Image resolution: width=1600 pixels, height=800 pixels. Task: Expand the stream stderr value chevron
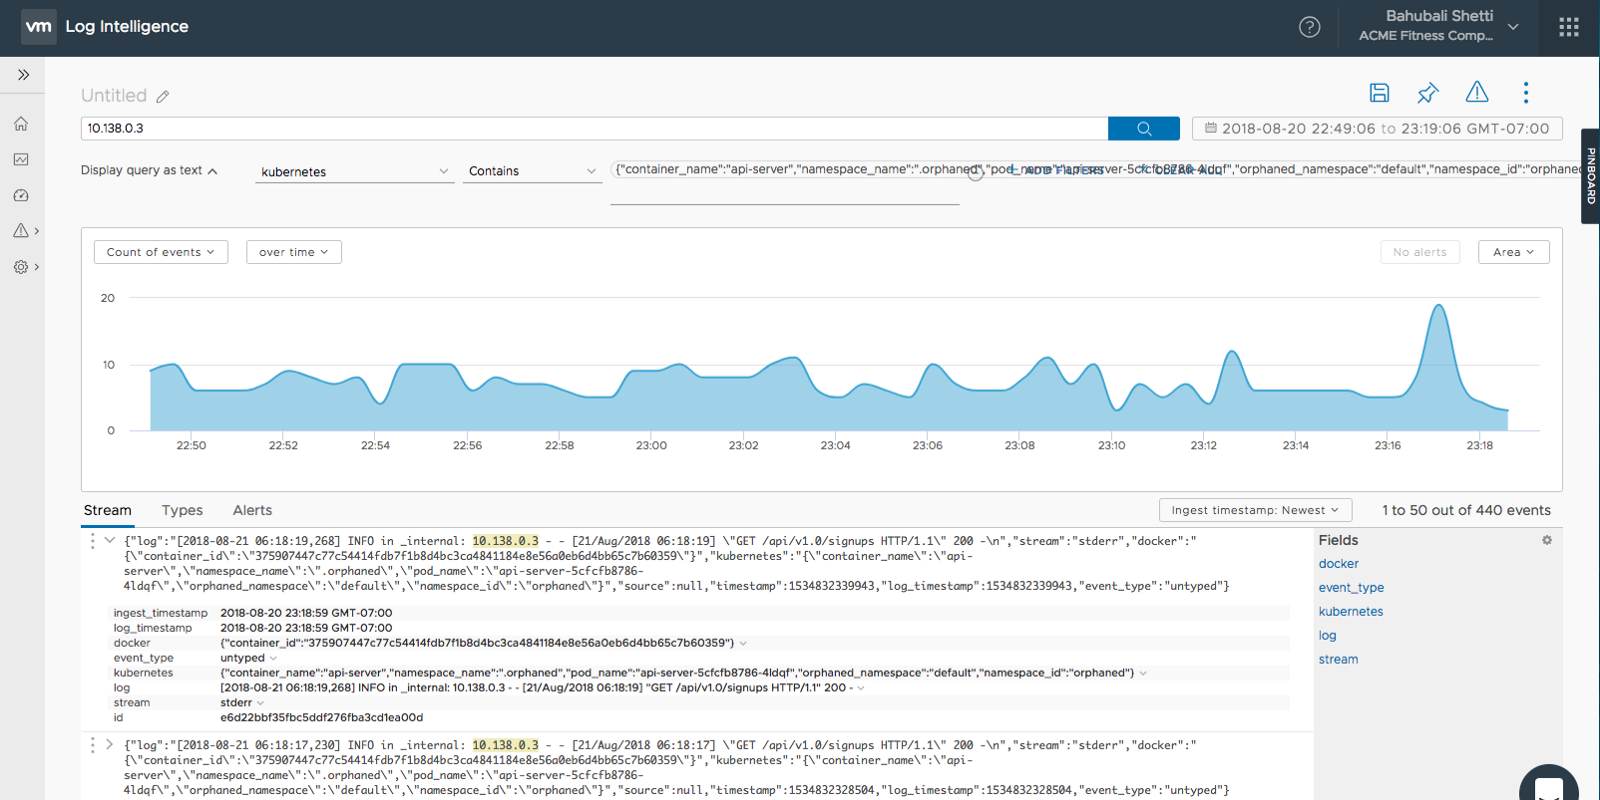260,703
